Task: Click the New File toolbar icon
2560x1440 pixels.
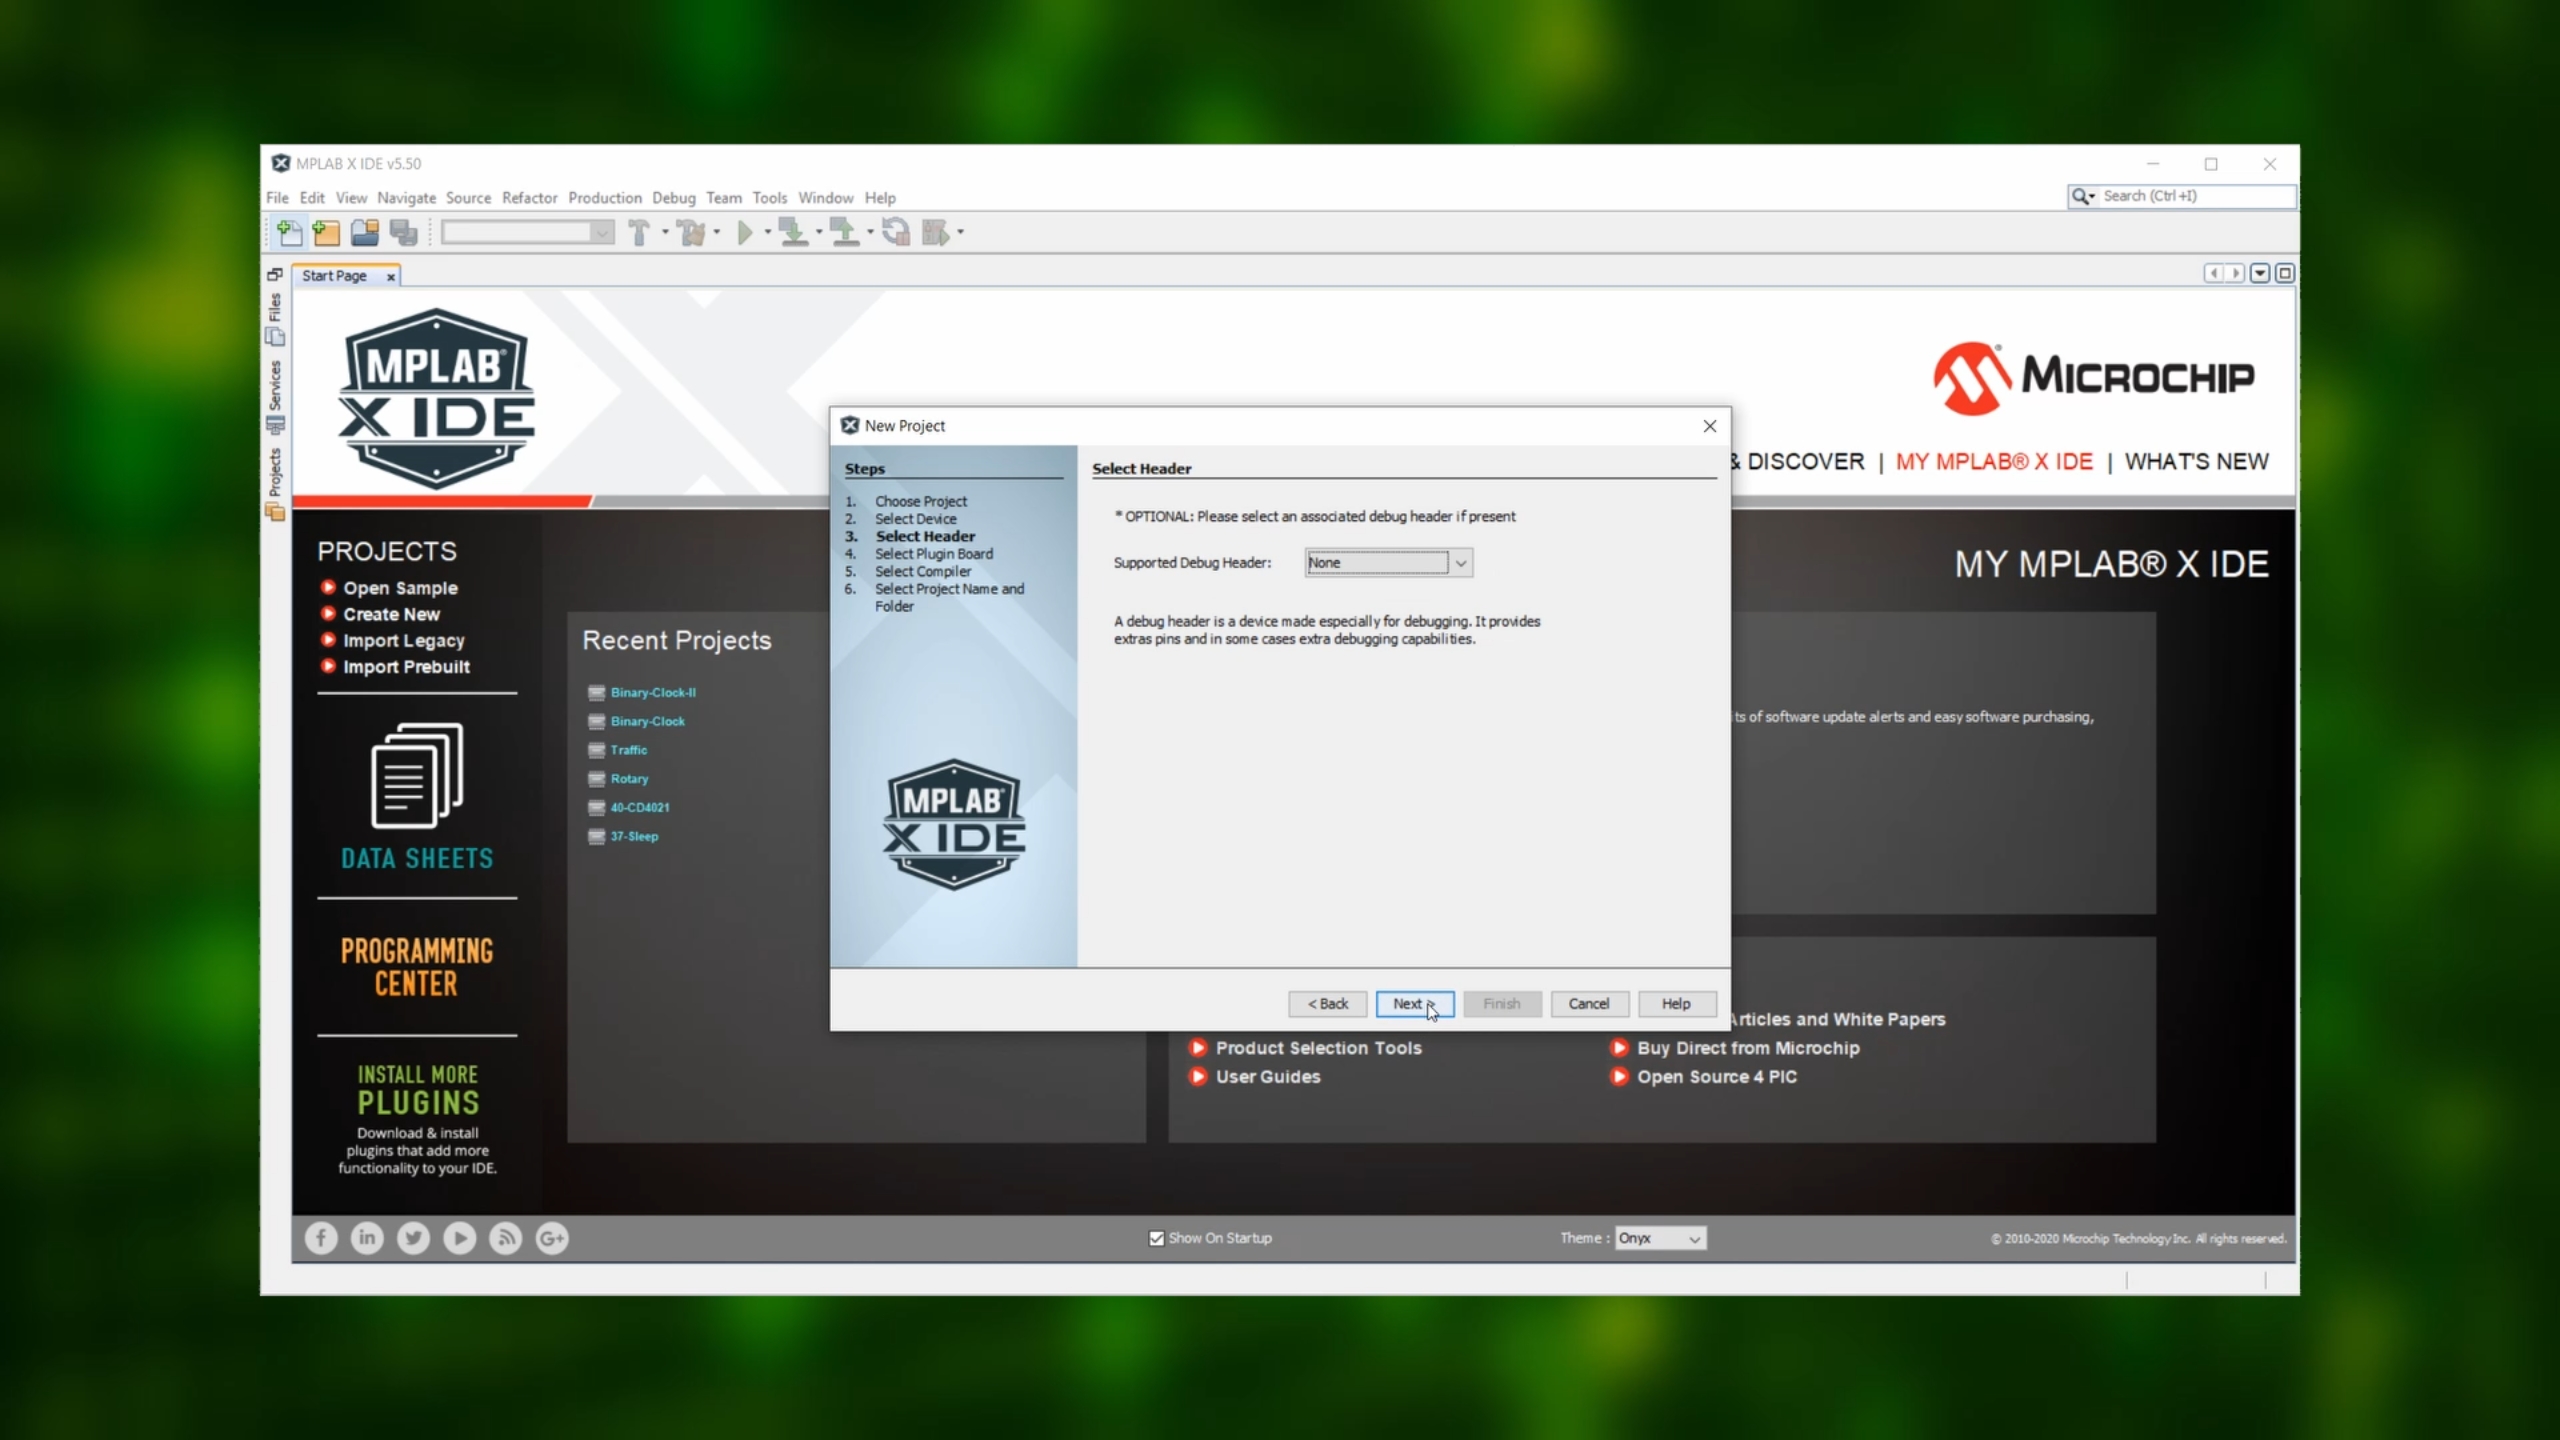Action: coord(289,233)
